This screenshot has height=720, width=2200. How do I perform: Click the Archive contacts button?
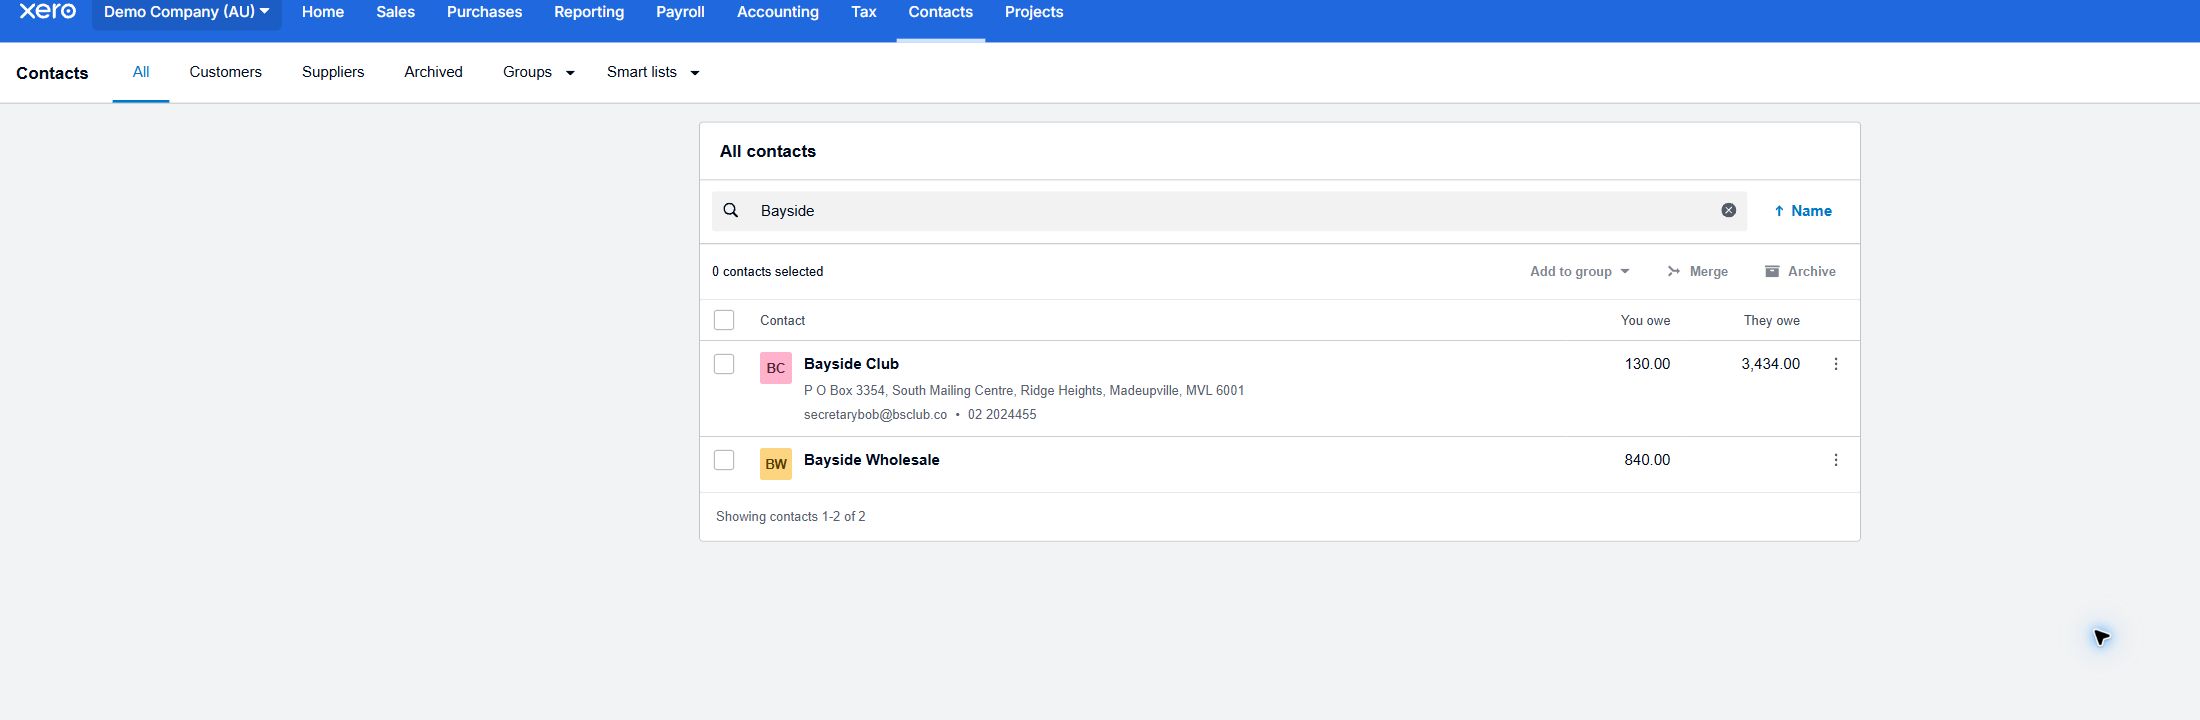(x=1800, y=271)
